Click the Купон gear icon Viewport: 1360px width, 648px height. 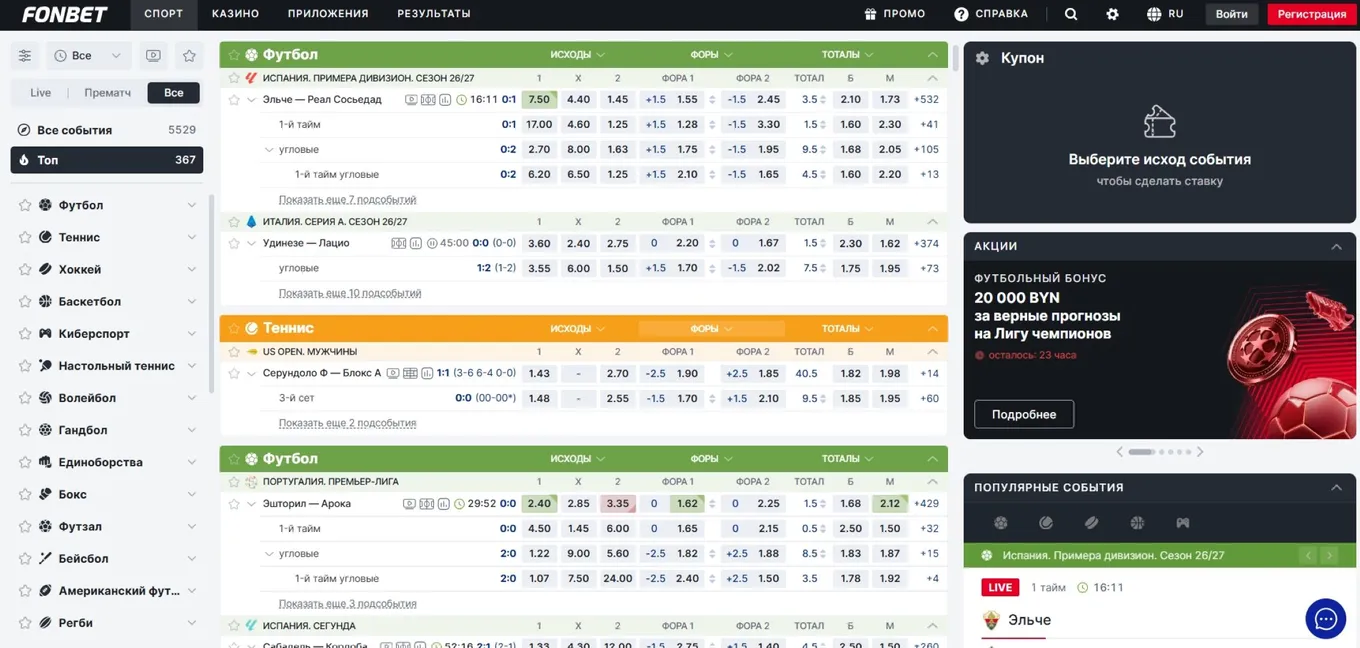point(982,59)
